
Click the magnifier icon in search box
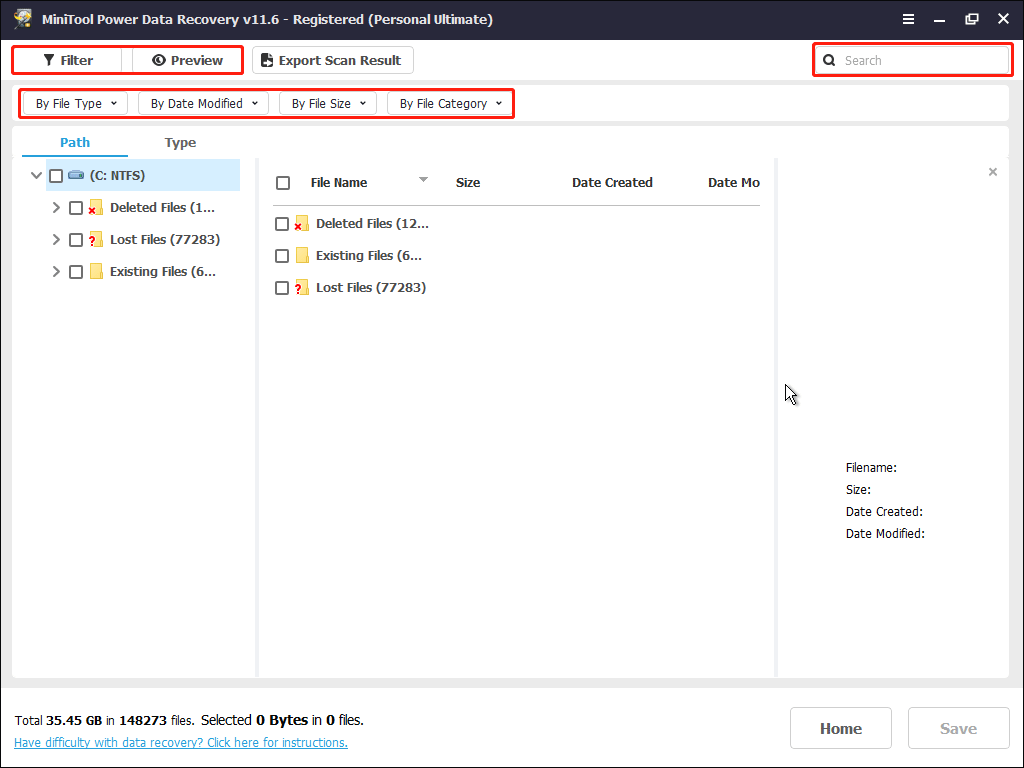click(829, 60)
